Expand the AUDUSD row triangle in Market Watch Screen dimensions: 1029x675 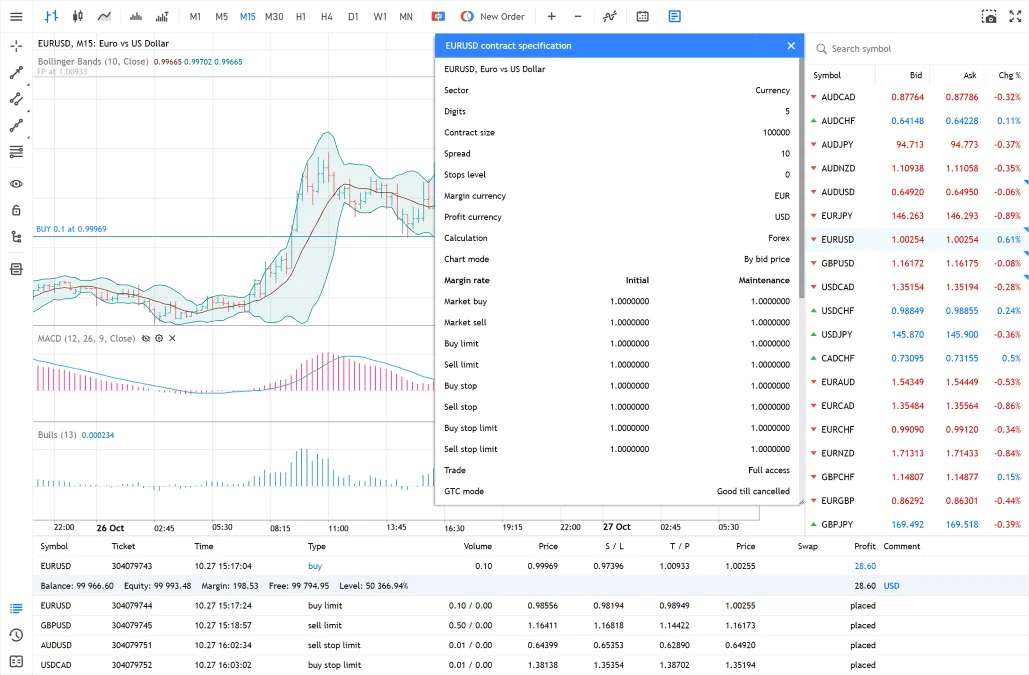813,192
